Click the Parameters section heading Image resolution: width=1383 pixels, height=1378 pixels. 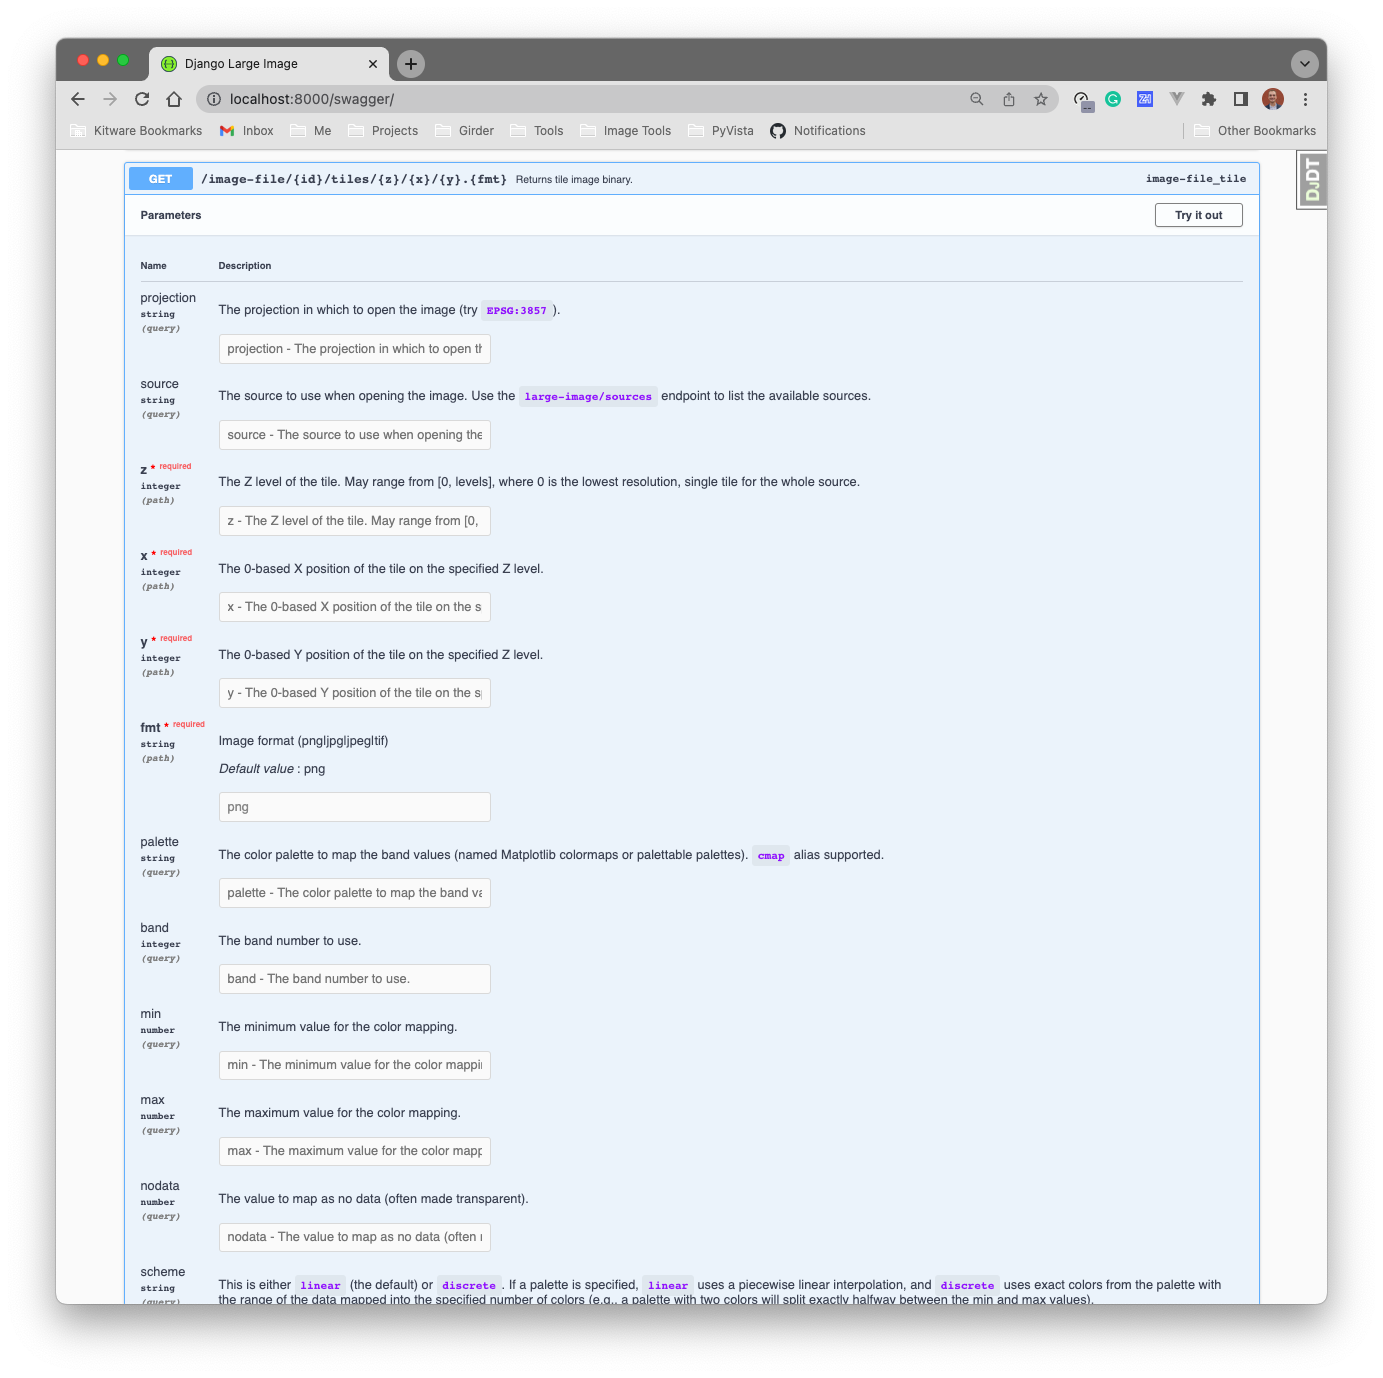pos(171,215)
